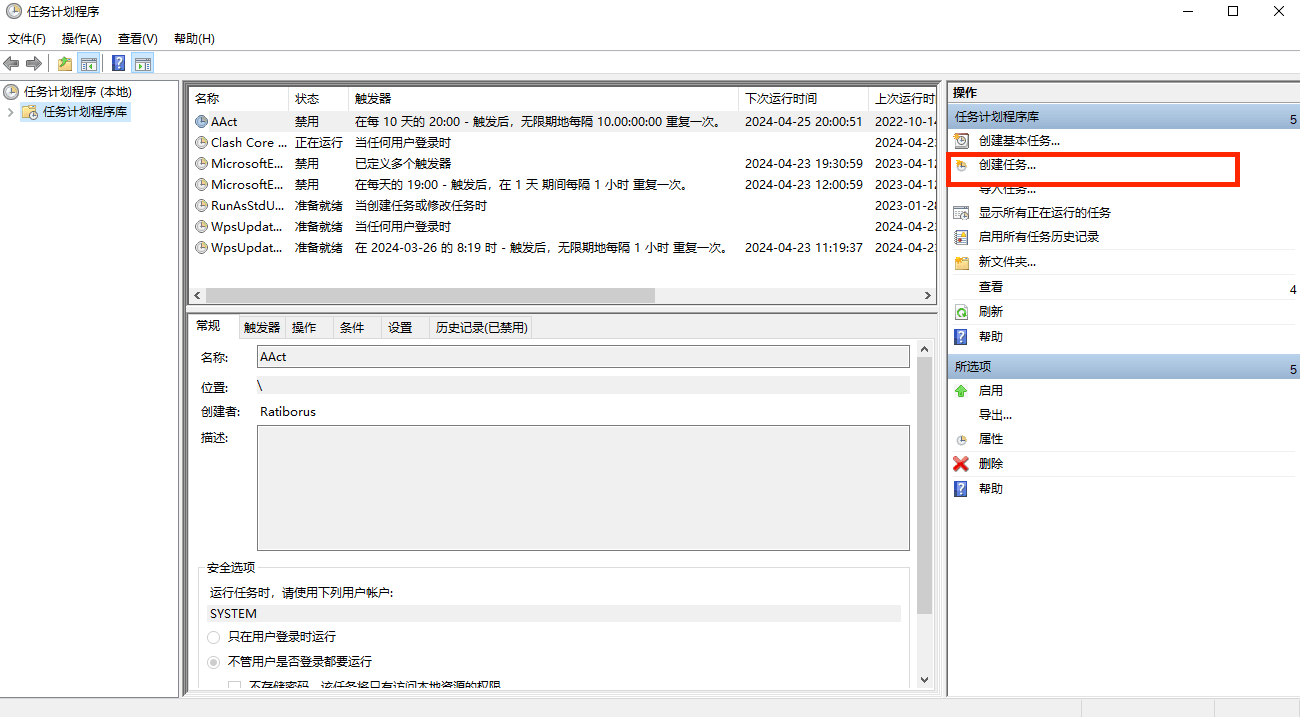Click the details pane scrollbar down arrow
Image resolution: width=1300 pixels, height=717 pixels.
tap(924, 679)
